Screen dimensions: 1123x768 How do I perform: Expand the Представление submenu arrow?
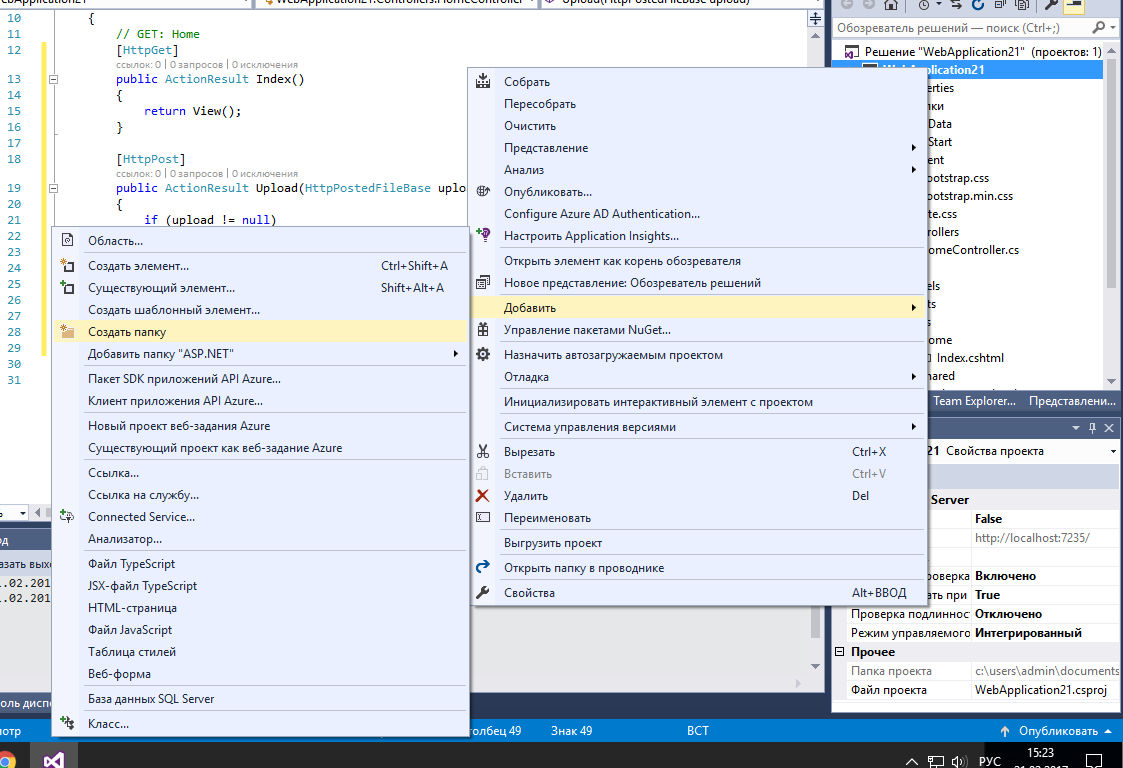click(914, 148)
